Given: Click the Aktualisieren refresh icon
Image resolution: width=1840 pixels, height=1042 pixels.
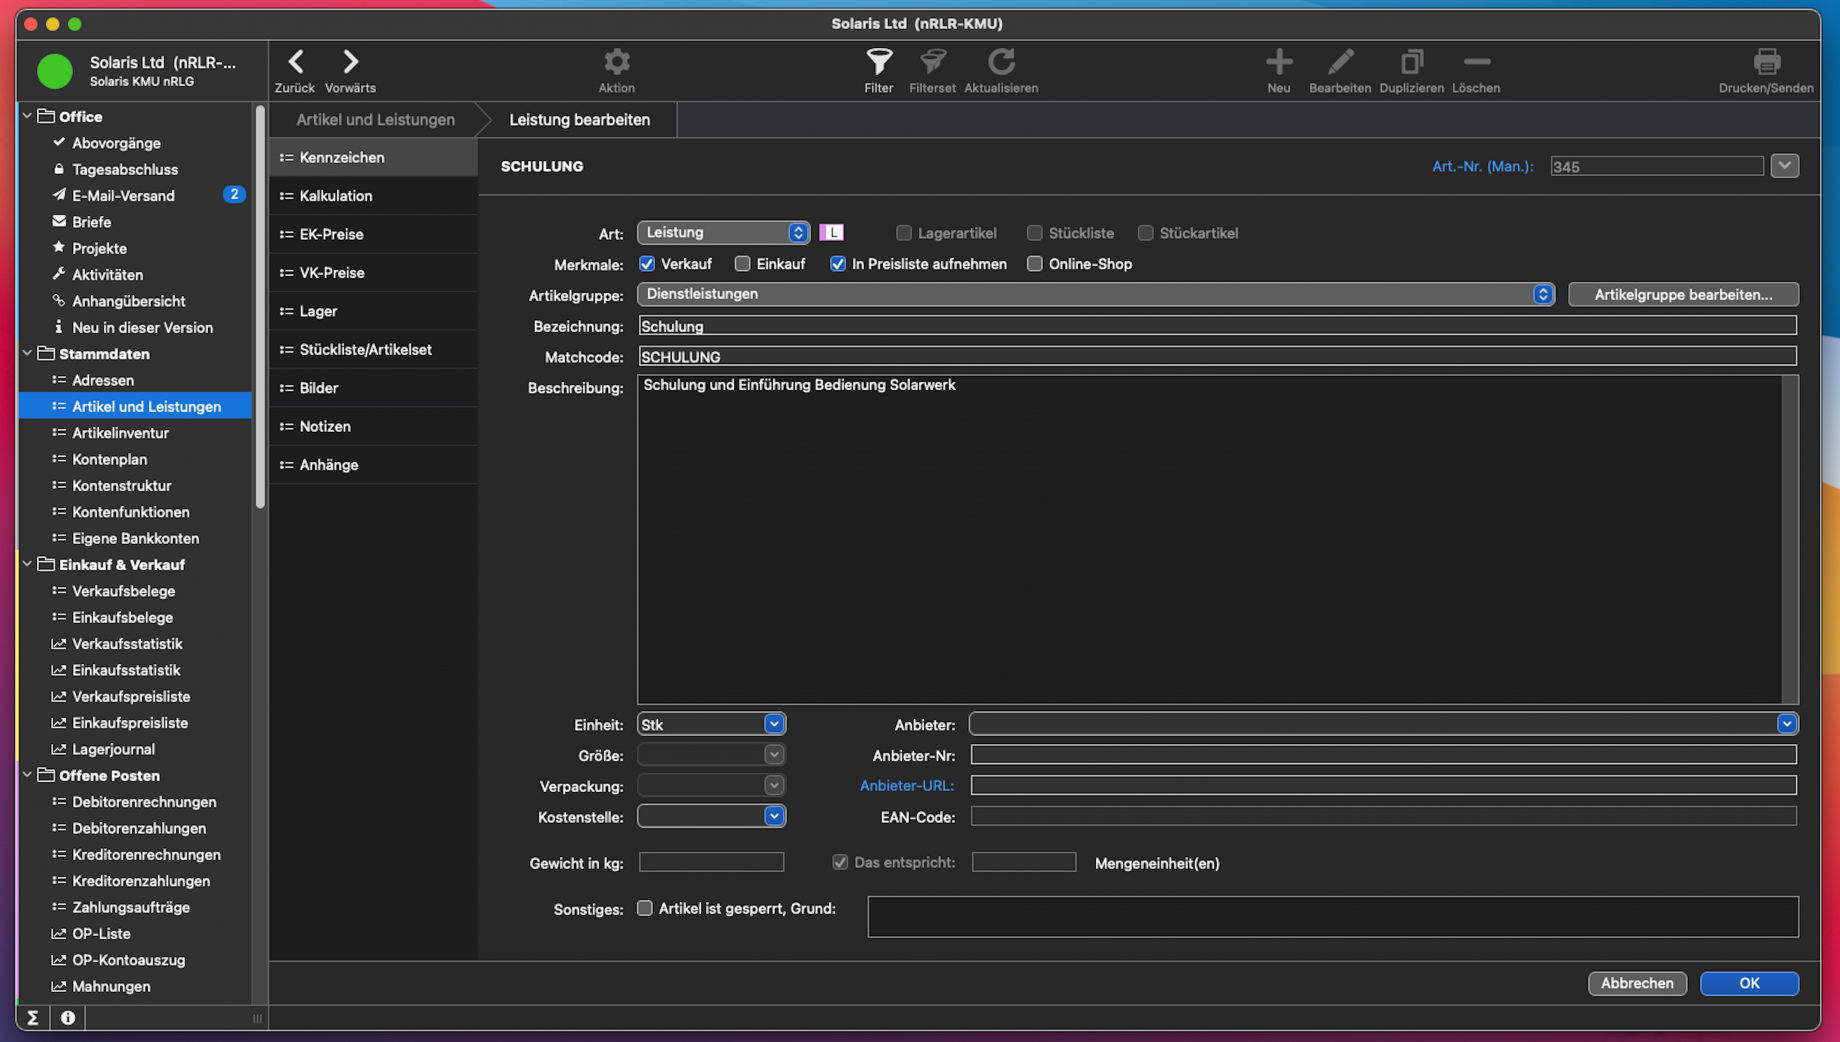Looking at the screenshot, I should (1000, 62).
